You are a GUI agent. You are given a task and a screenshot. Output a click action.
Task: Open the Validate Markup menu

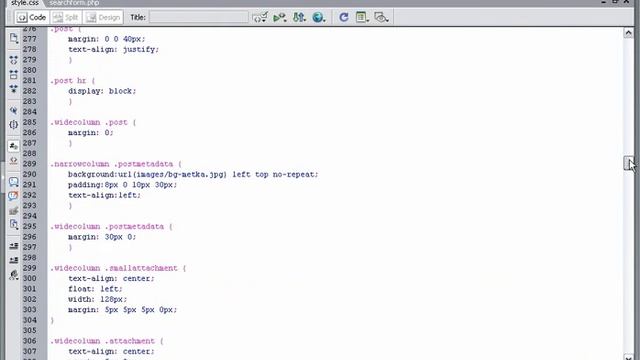(x=260, y=18)
